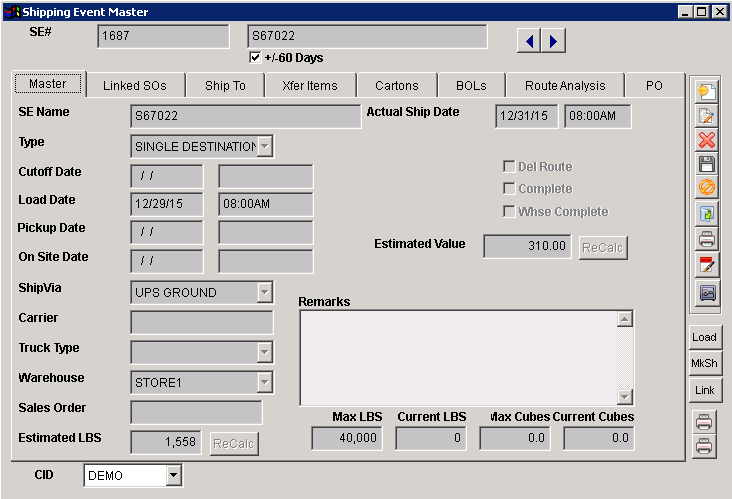This screenshot has height=499, width=732.
Task: Open the ShipVia dropdown
Action: click(264, 293)
